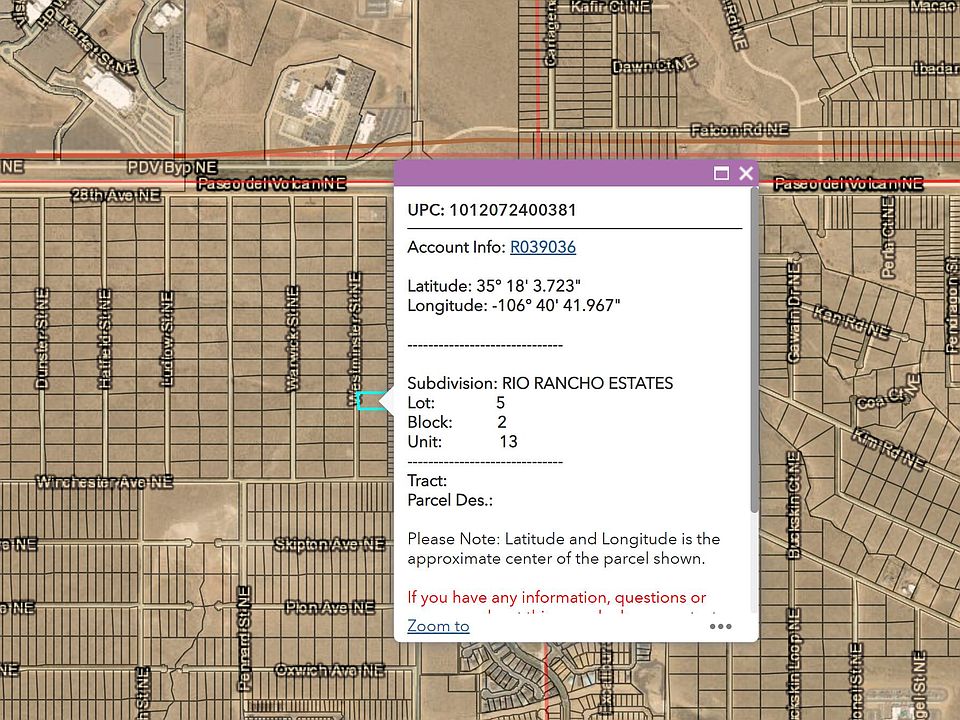Select the Lot value 5
This screenshot has height=720, width=960.
(500, 403)
